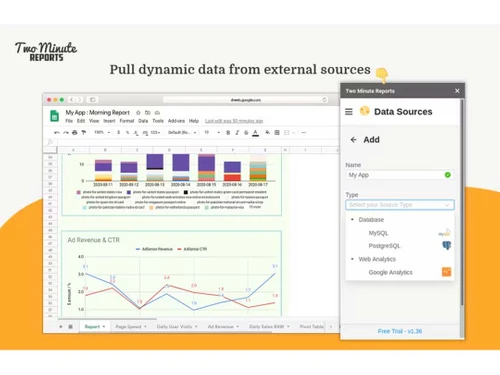
Task: Open the Insert menu
Action: [109, 121]
